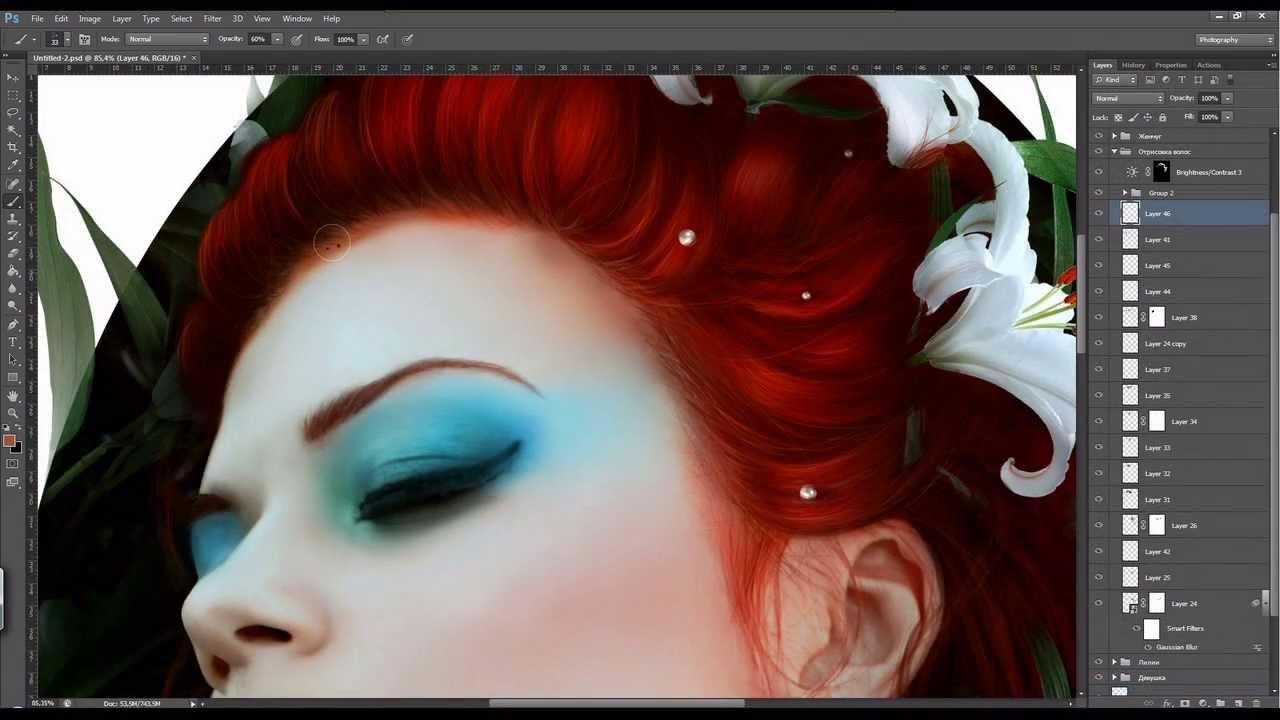This screenshot has height=720, width=1280.
Task: Open brush opacity slider dropdown
Action: tap(277, 39)
